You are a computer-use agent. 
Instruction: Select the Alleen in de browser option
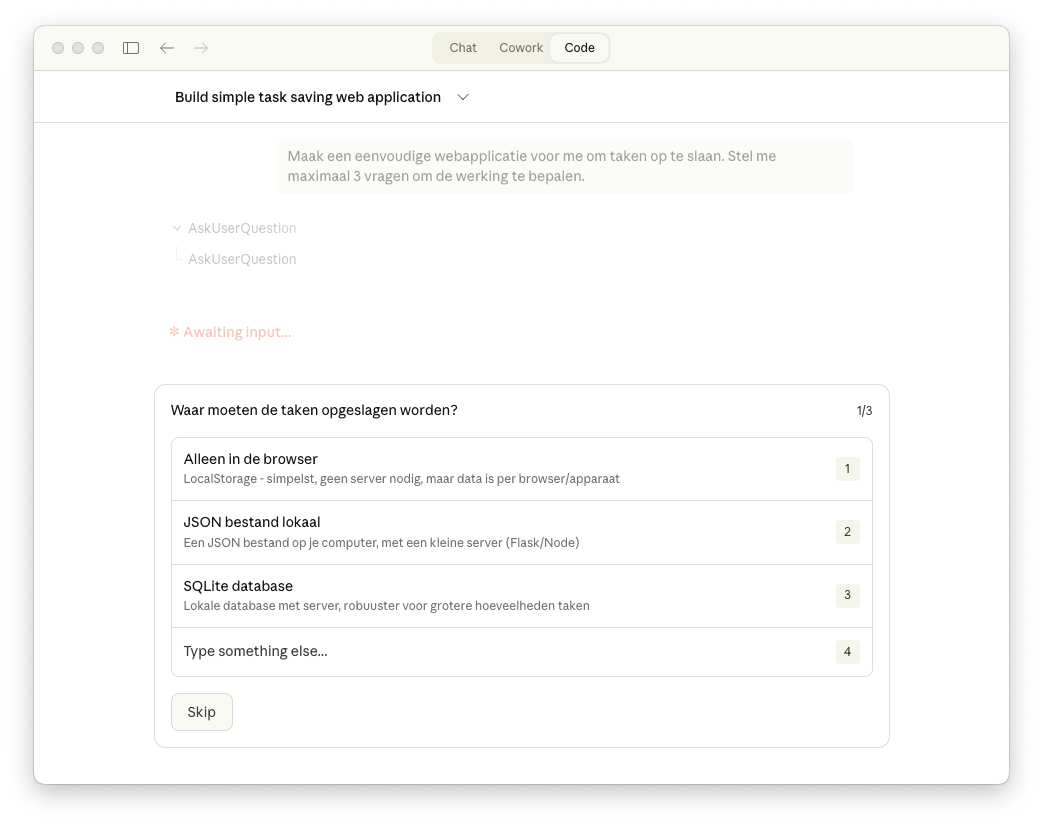point(521,468)
